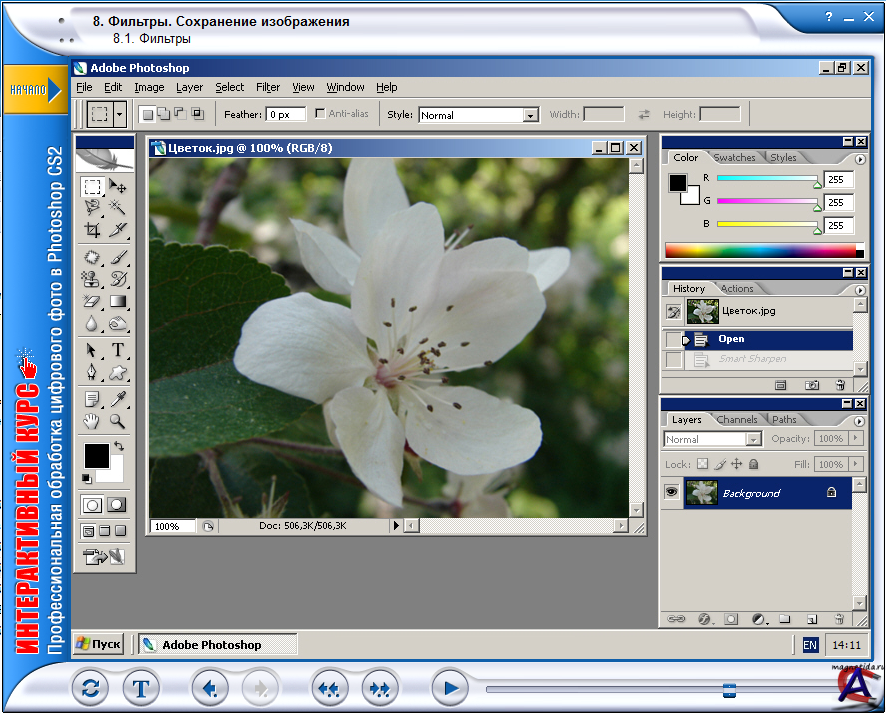Toggle the history brush source for Цветок.jpg

point(674,311)
